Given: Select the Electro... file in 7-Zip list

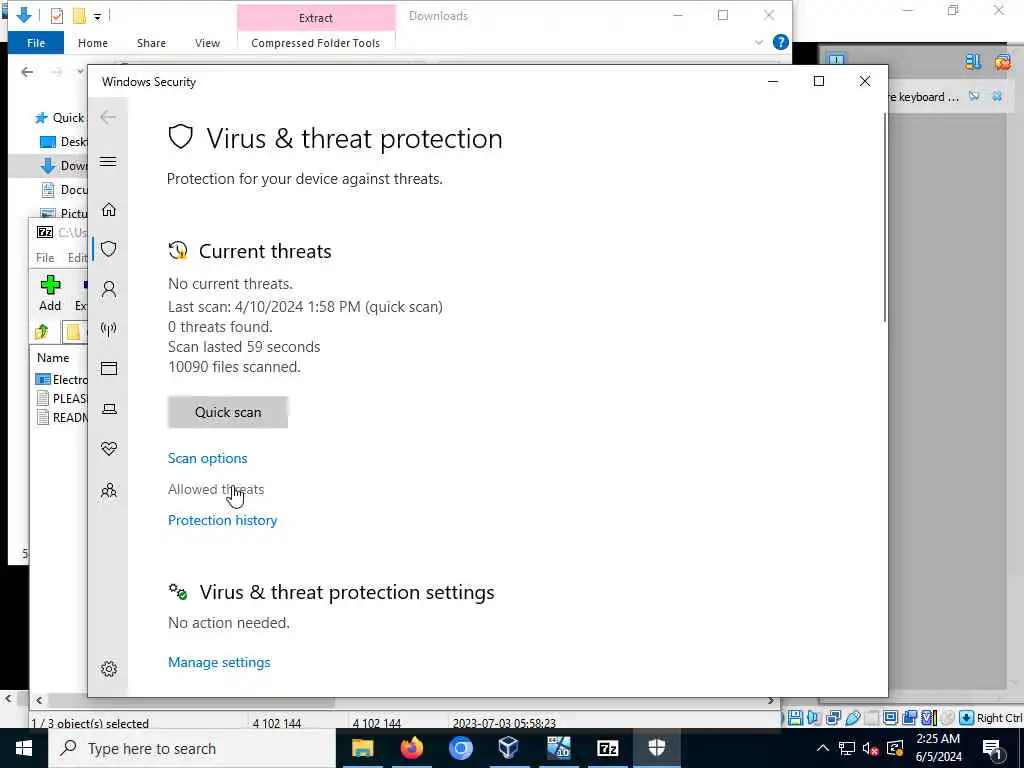Looking at the screenshot, I should [x=62, y=379].
